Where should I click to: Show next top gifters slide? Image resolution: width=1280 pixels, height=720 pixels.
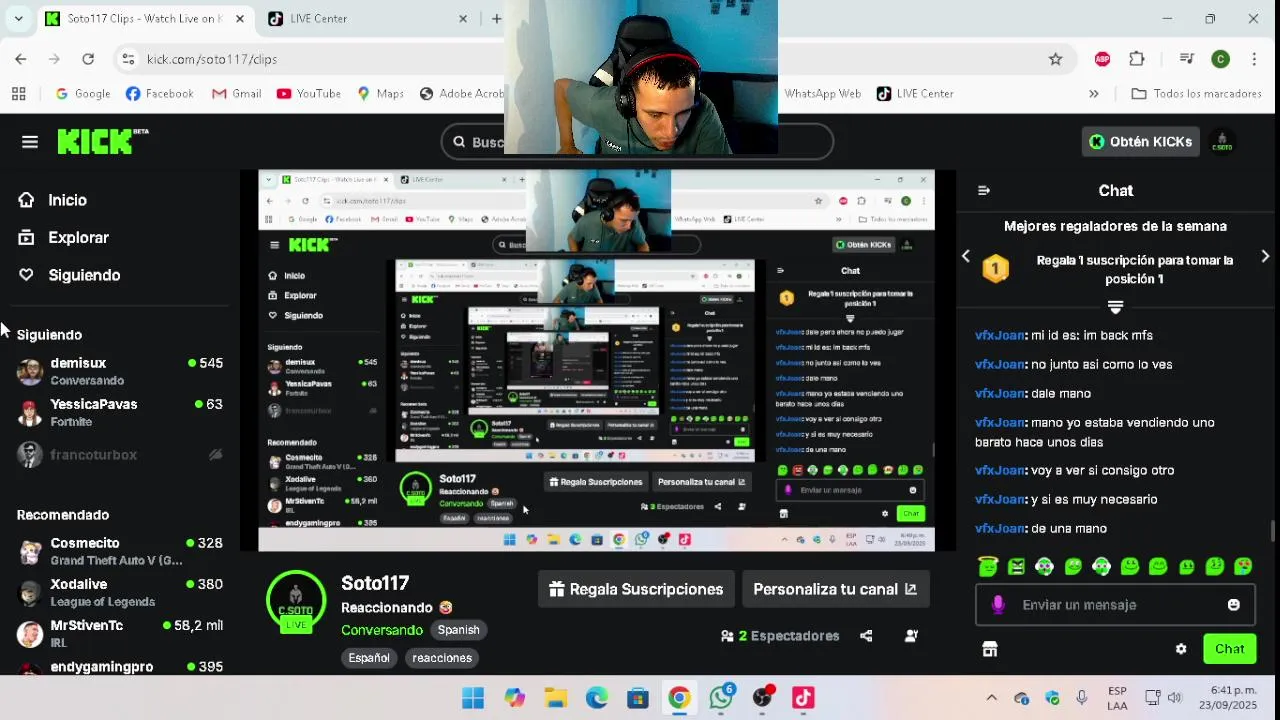[1265, 257]
